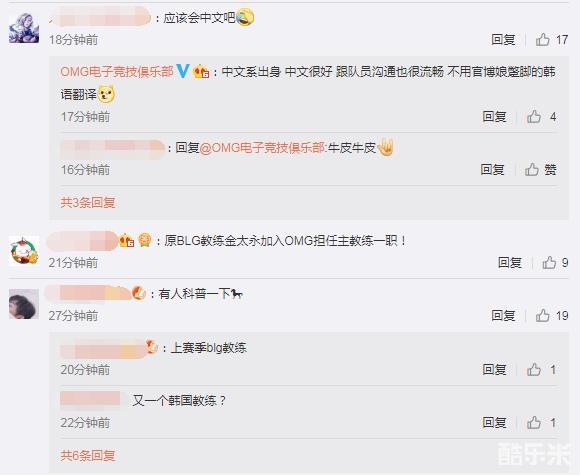Like the 21分钟前 comment with 9 likes
This screenshot has width=580, height=475.
pyautogui.click(x=549, y=263)
